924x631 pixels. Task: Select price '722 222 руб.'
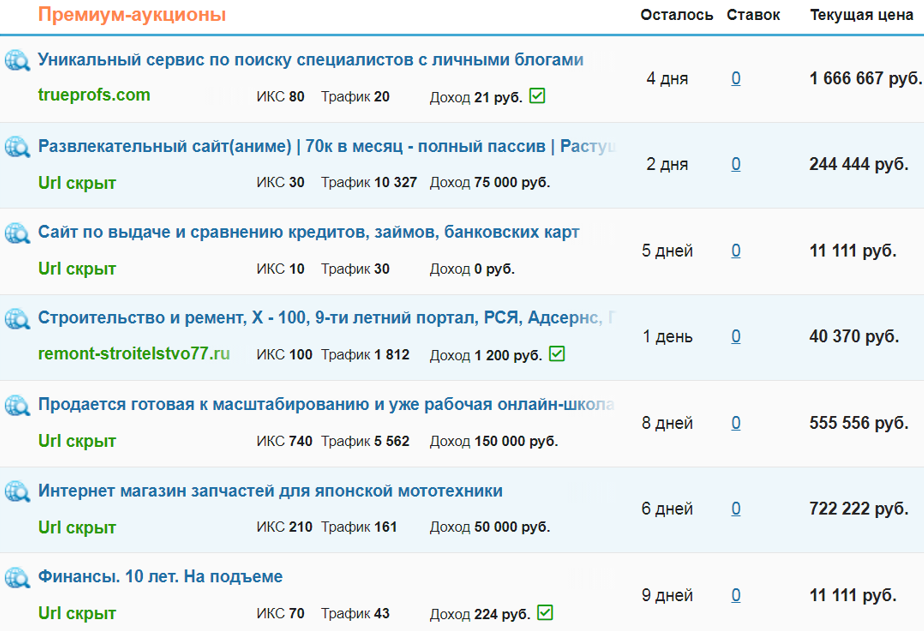pyautogui.click(x=859, y=508)
